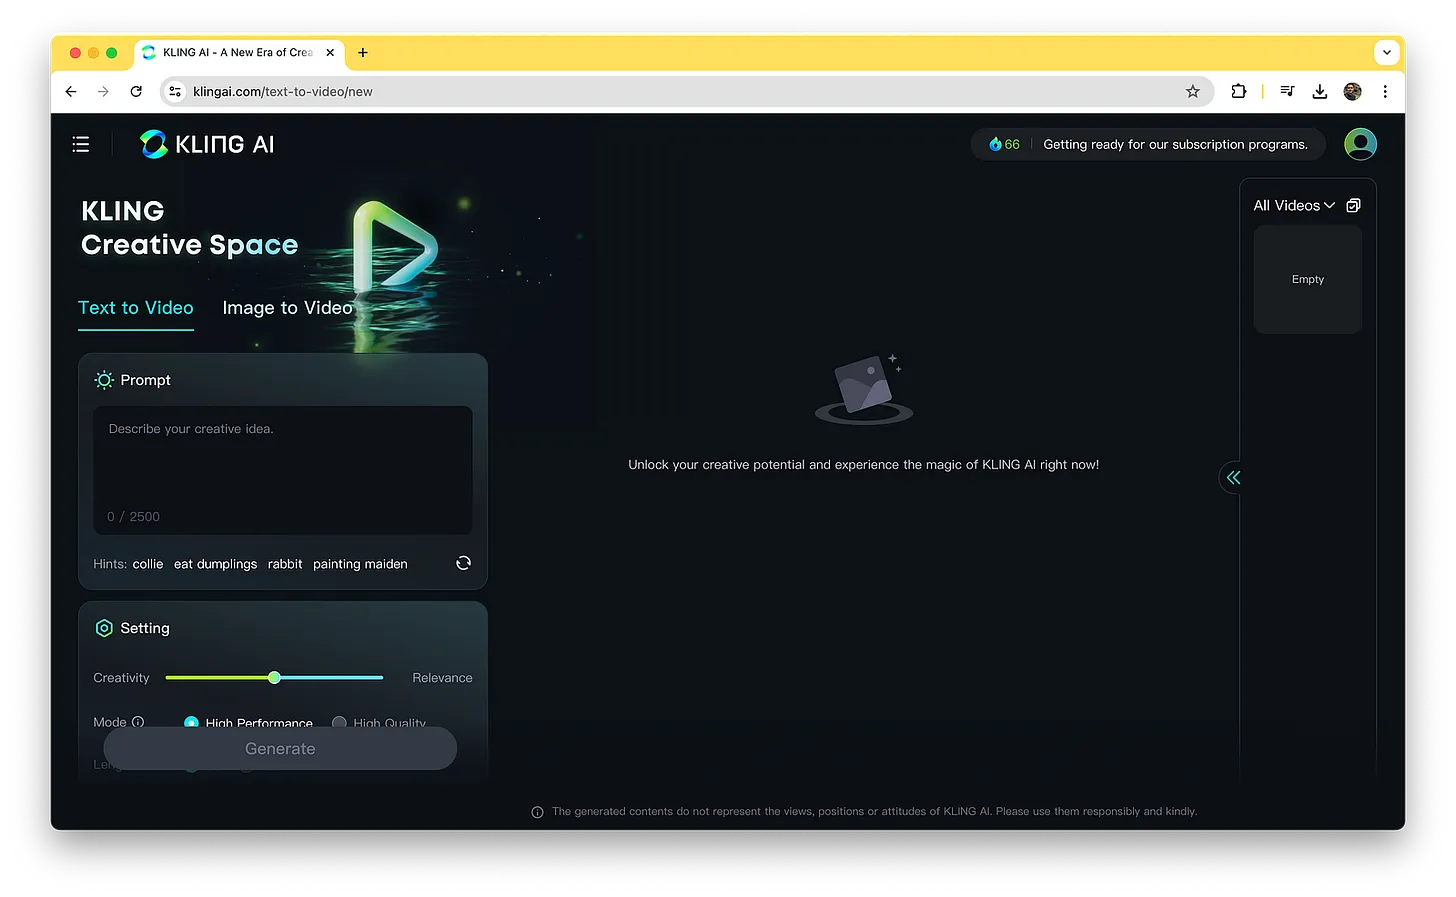1456x897 pixels.
Task: Click the Setting section hexagon icon
Action: (104, 628)
